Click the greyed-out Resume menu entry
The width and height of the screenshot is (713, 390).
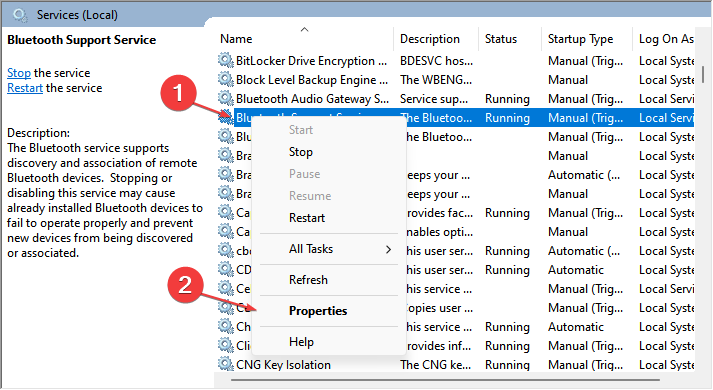coord(310,196)
